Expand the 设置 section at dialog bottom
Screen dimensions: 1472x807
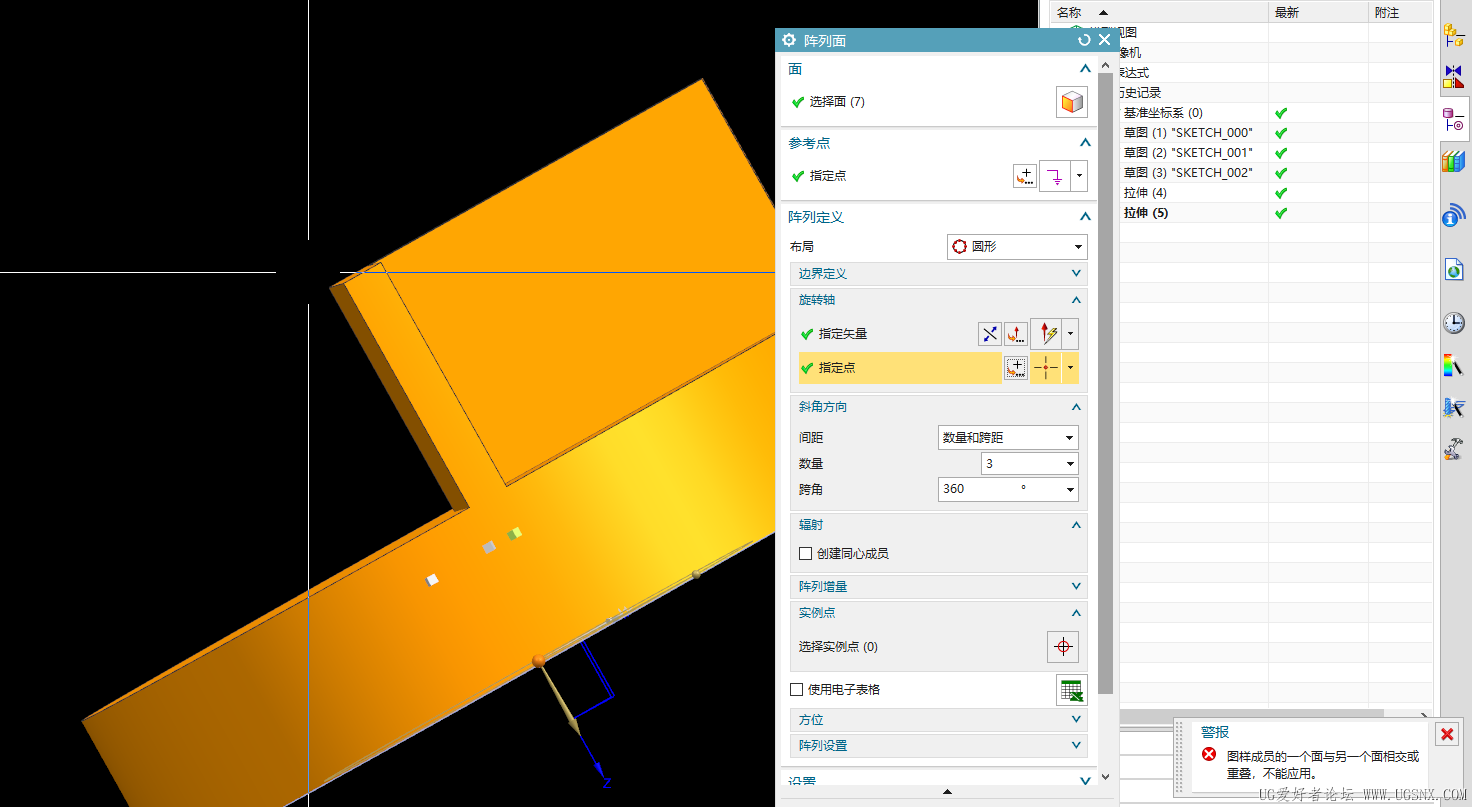click(x=1085, y=781)
